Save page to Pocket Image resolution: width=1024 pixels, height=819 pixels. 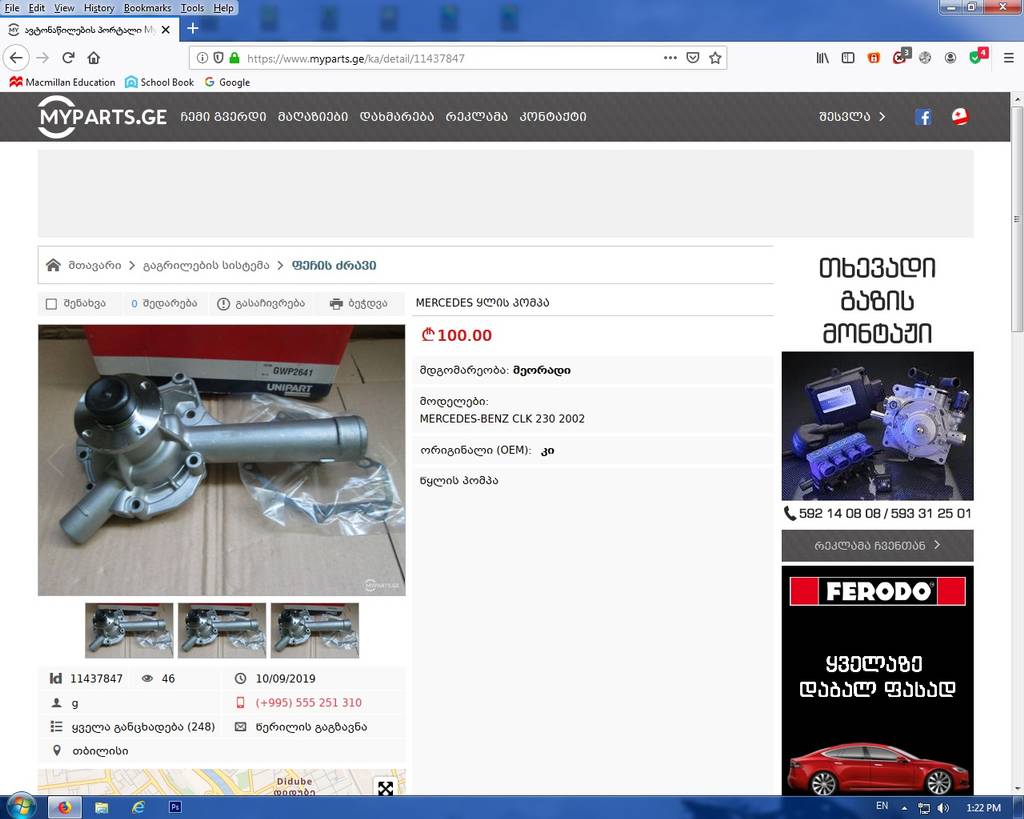[693, 58]
